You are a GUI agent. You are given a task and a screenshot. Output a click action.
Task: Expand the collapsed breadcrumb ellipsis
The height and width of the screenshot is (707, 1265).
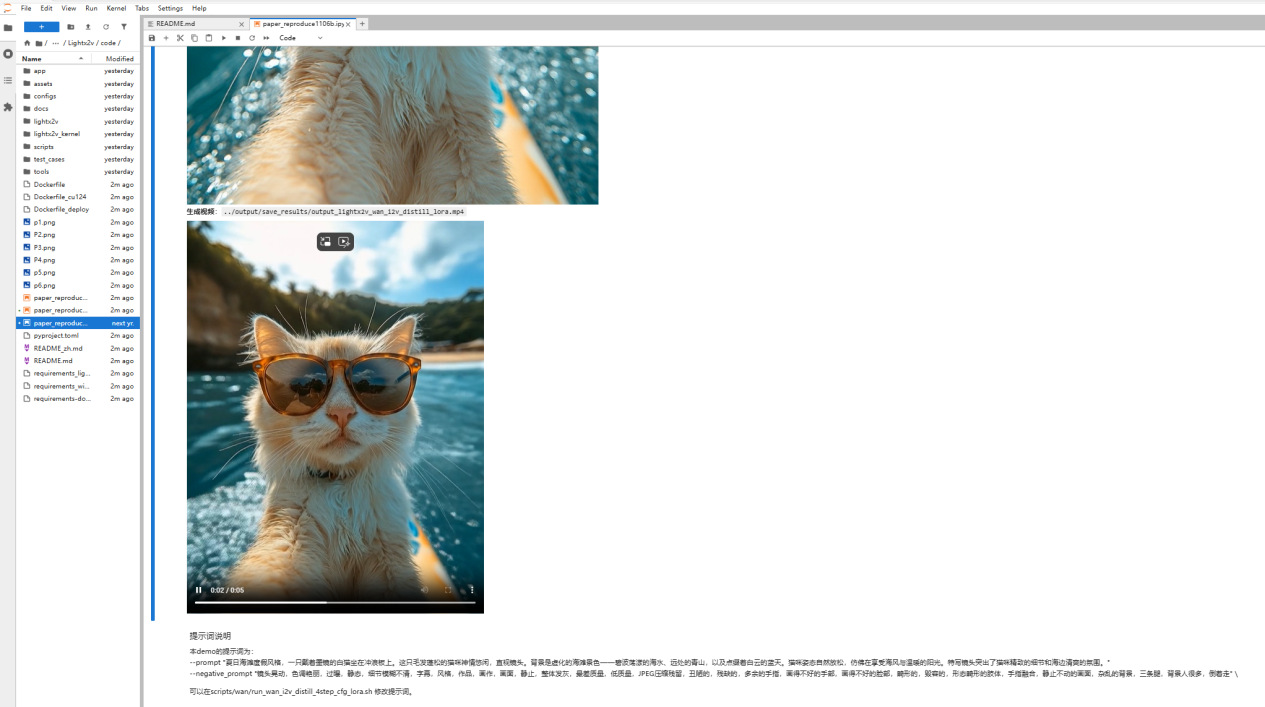coord(56,43)
